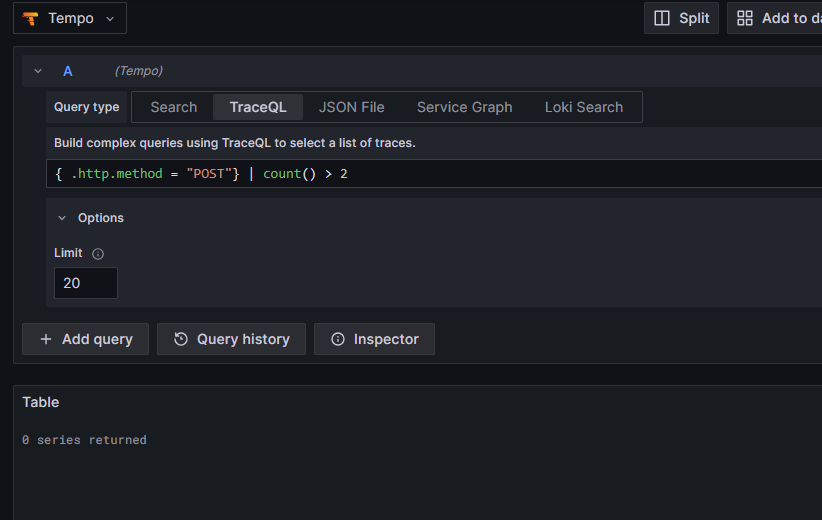Open the Tempo data source picker

click(x=70, y=18)
